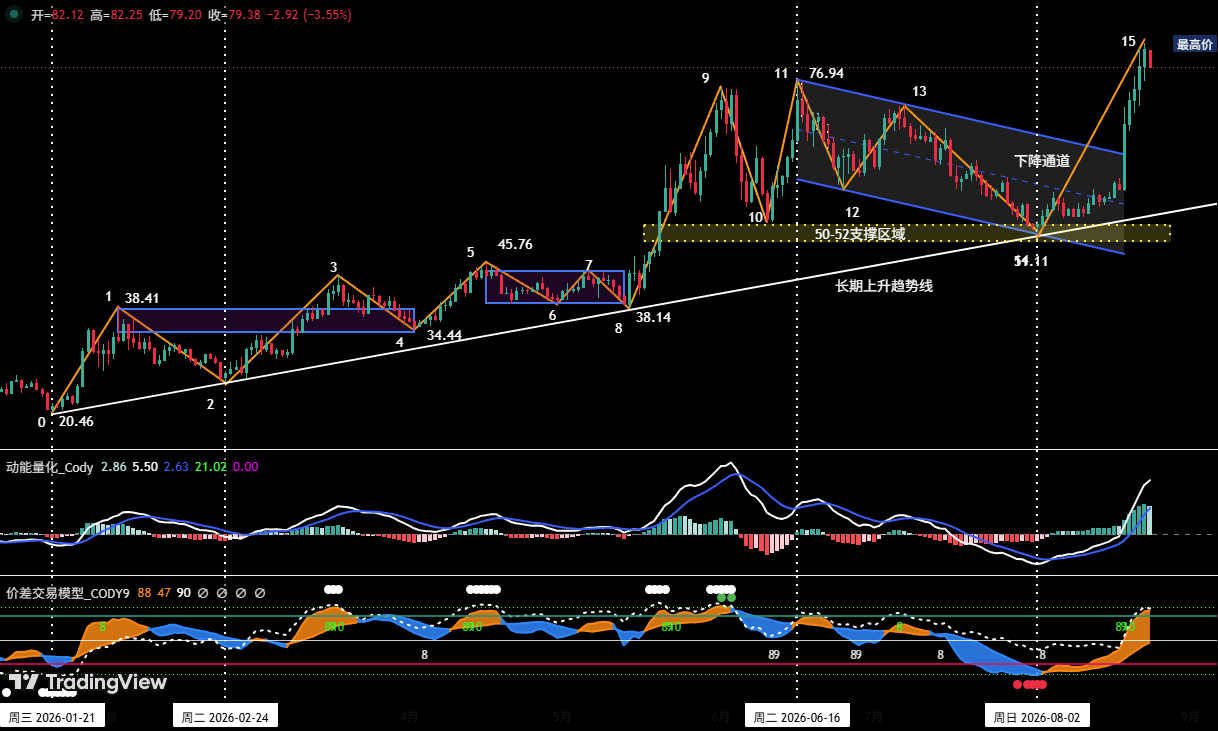Select the high price value 82.25
This screenshot has height=731, width=1218.
tap(126, 16)
